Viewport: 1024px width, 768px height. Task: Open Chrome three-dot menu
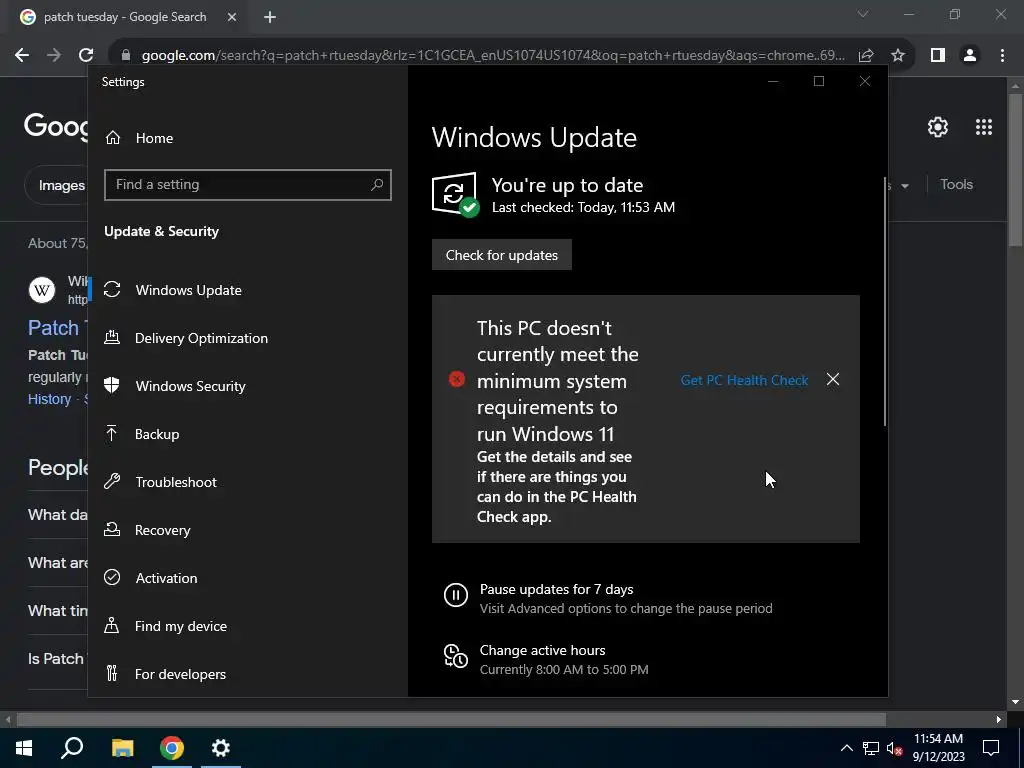1002,56
